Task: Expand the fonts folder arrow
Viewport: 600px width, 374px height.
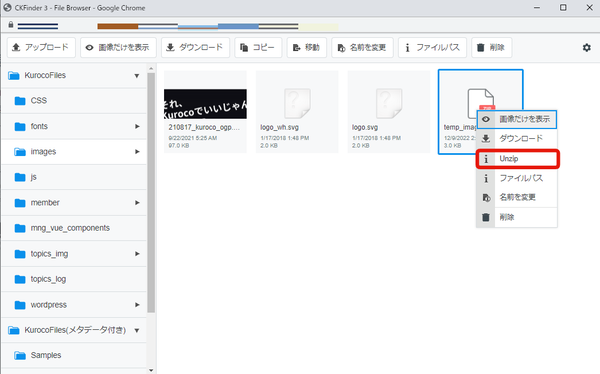Action: click(x=137, y=126)
